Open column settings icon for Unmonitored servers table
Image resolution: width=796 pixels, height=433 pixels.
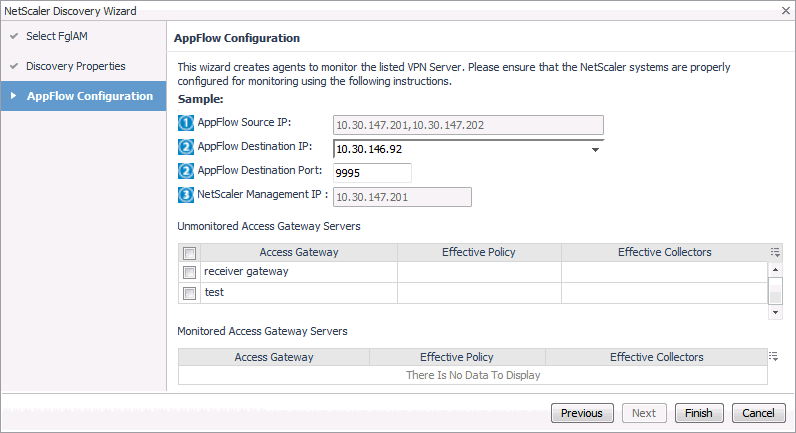pos(775,252)
